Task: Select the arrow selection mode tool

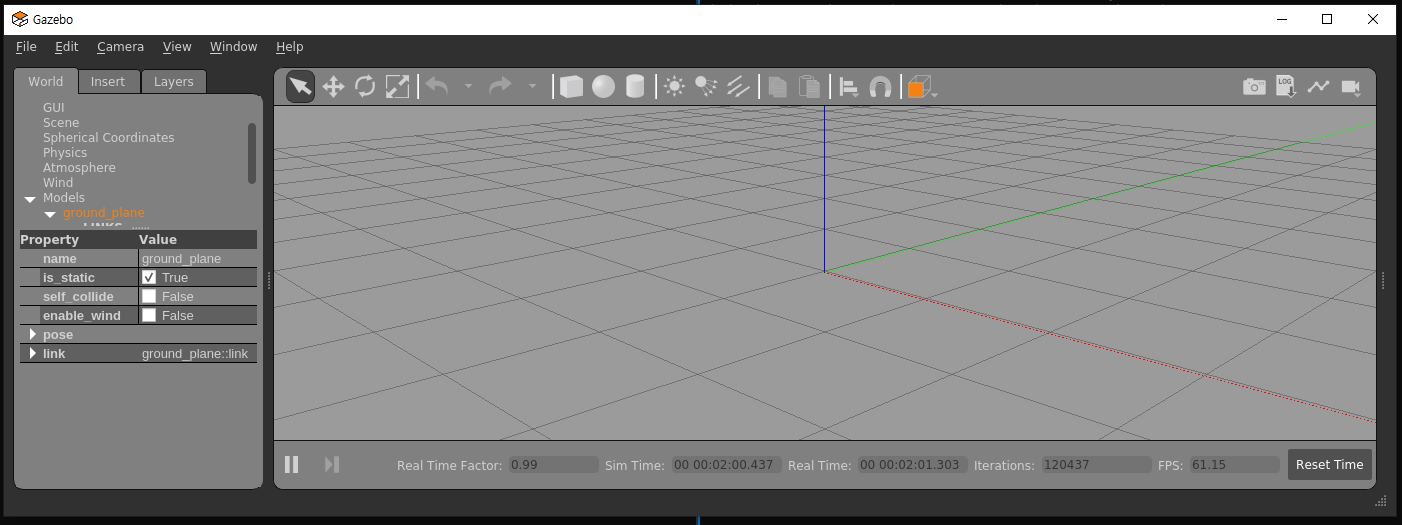Action: [301, 87]
